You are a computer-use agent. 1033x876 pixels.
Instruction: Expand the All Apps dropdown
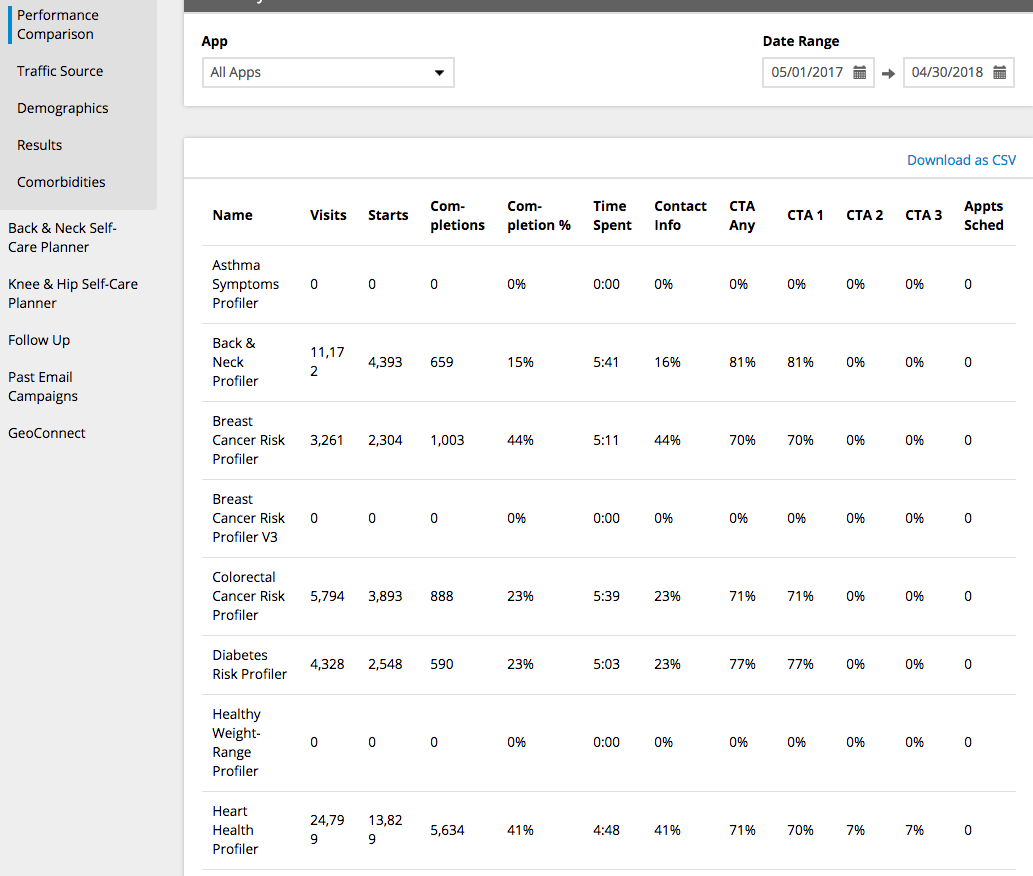point(328,72)
